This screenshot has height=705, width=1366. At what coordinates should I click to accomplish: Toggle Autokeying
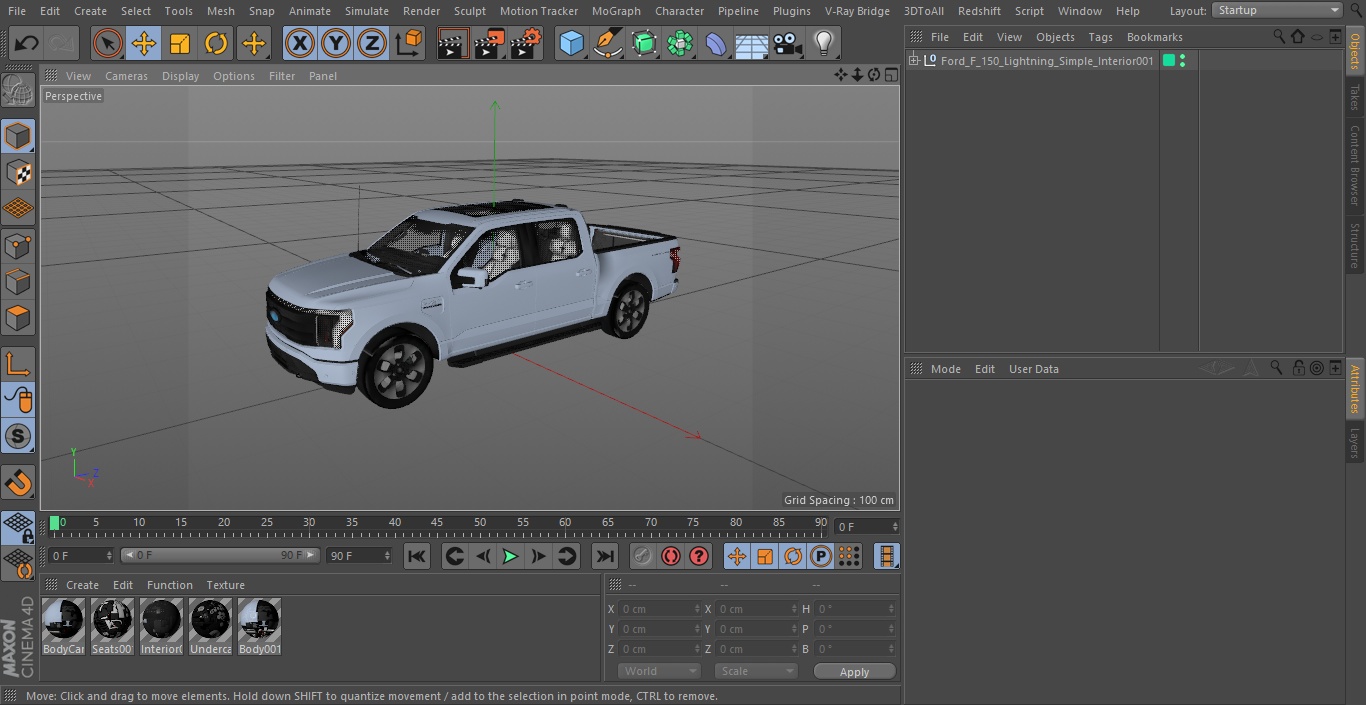pyautogui.click(x=671, y=556)
